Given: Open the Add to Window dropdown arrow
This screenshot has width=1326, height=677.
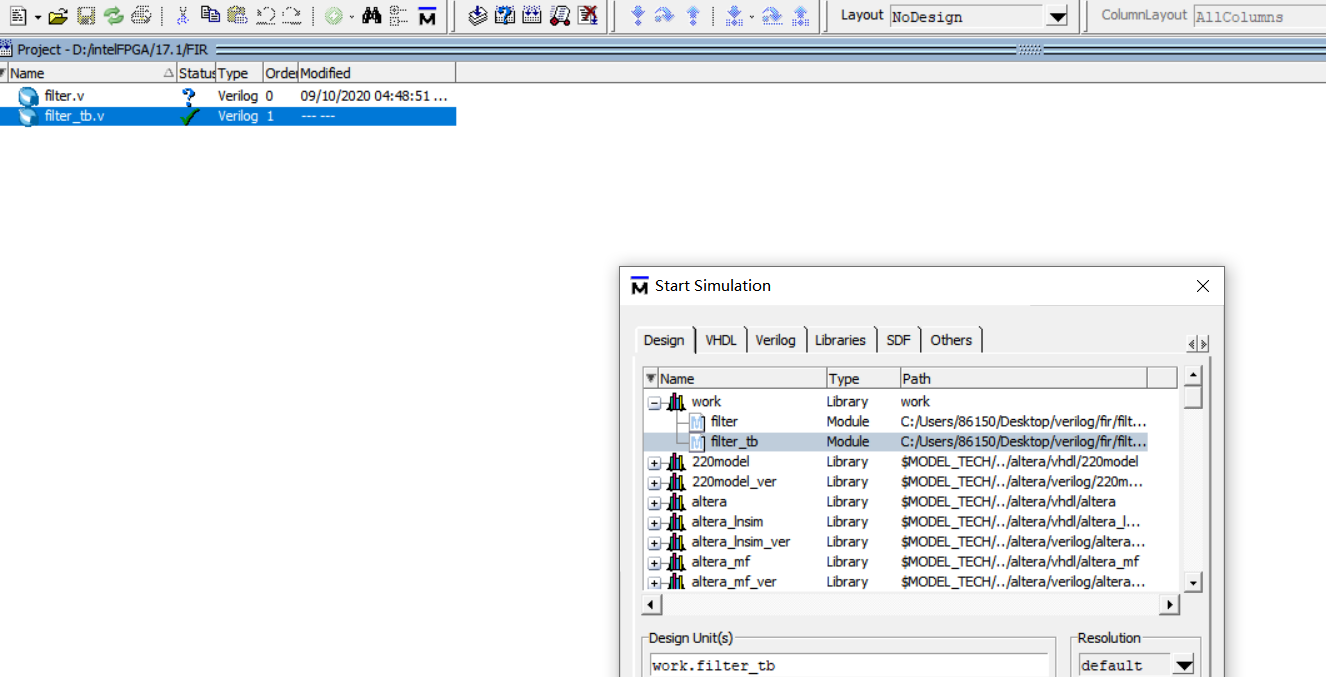Looking at the screenshot, I should tap(352, 17).
